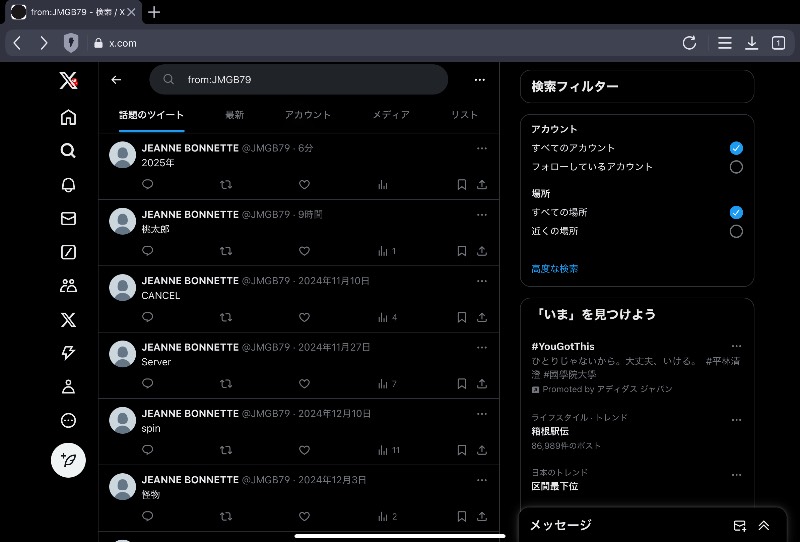
Task: Open the More circle icon in sidebar
Action: point(68,420)
